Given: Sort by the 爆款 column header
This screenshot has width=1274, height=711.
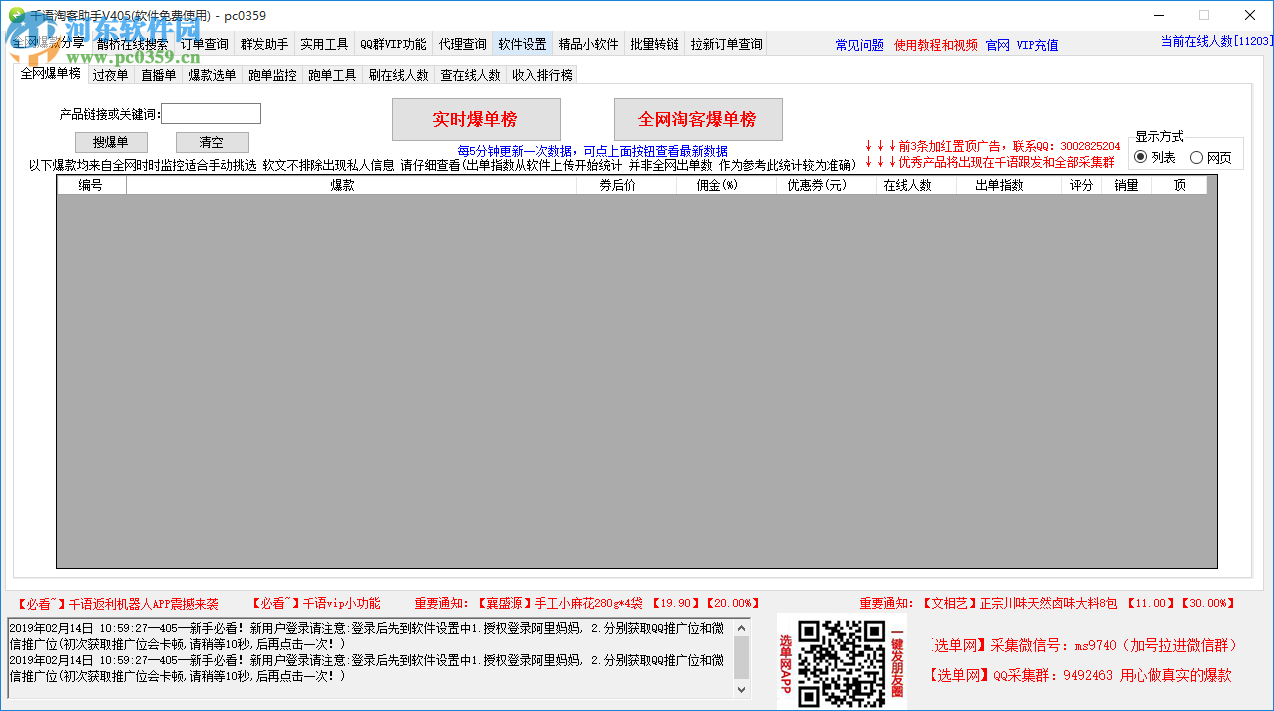Looking at the screenshot, I should [351, 185].
